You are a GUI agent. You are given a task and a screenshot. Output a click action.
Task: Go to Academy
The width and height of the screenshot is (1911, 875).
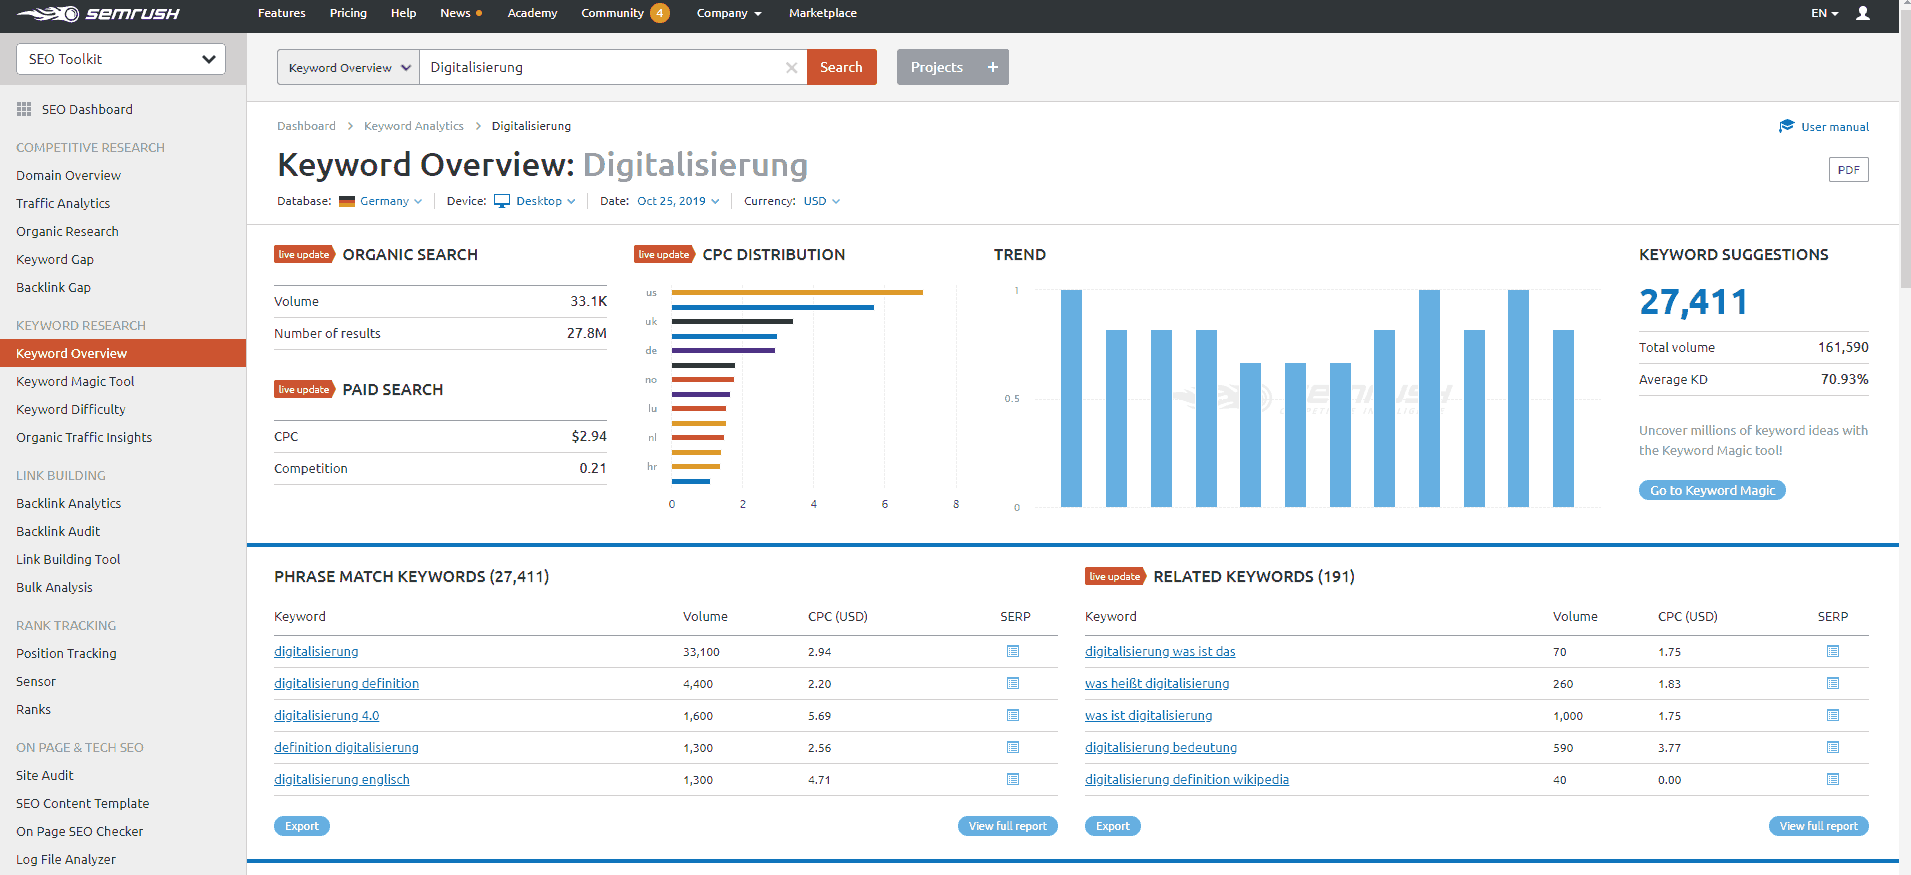coord(532,13)
